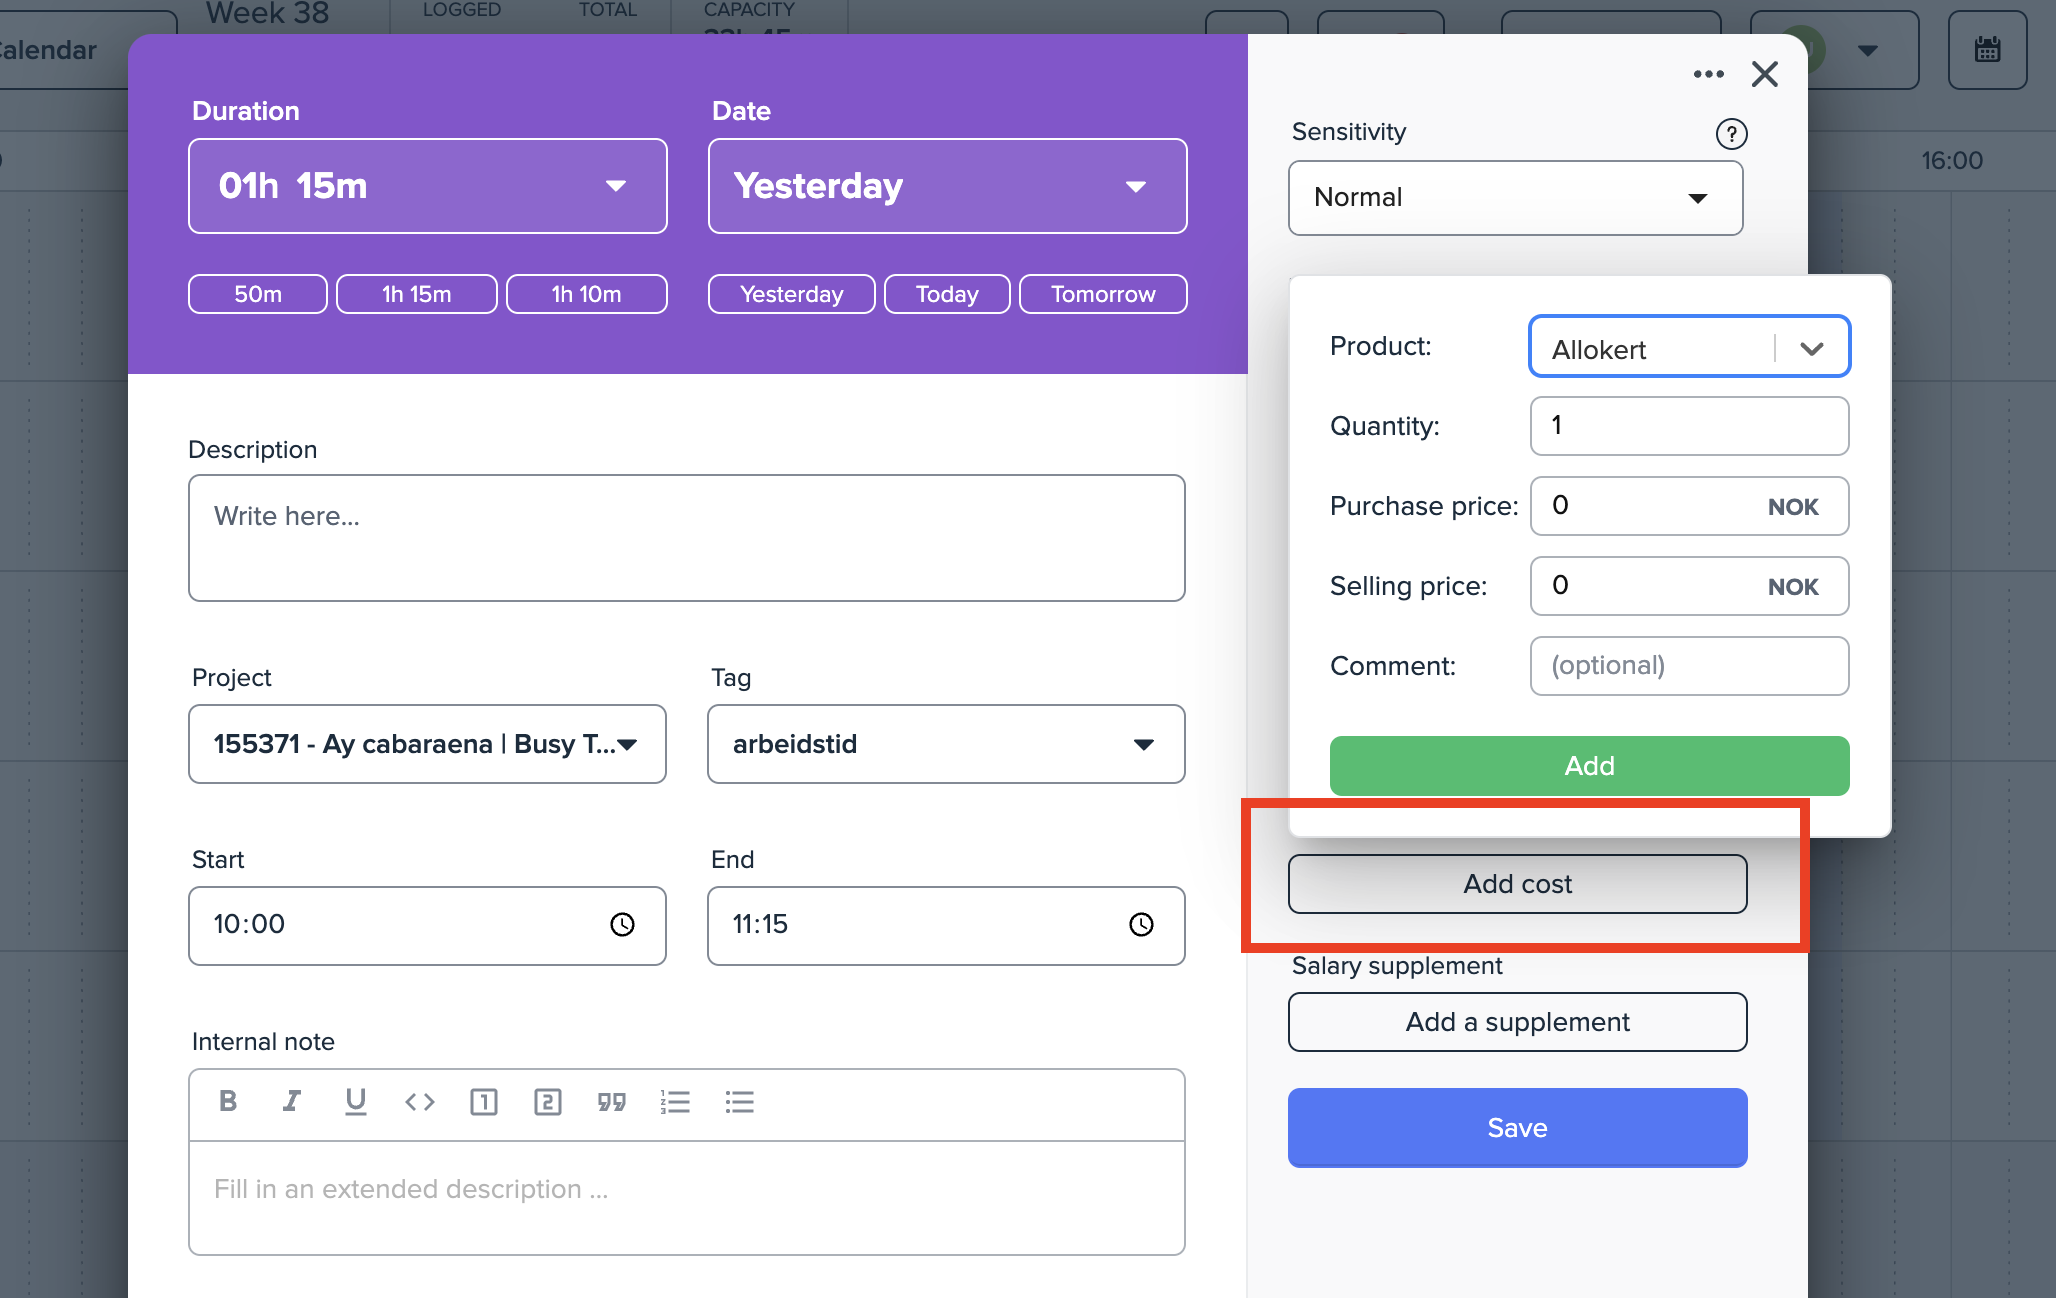Expand the Sensitivity Normal dropdown
Screen dimensions: 2056x1298
click(x=1515, y=197)
